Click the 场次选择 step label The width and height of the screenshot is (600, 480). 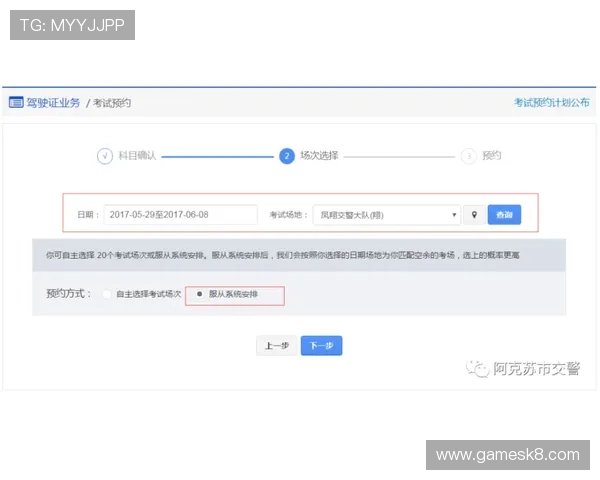click(319, 155)
